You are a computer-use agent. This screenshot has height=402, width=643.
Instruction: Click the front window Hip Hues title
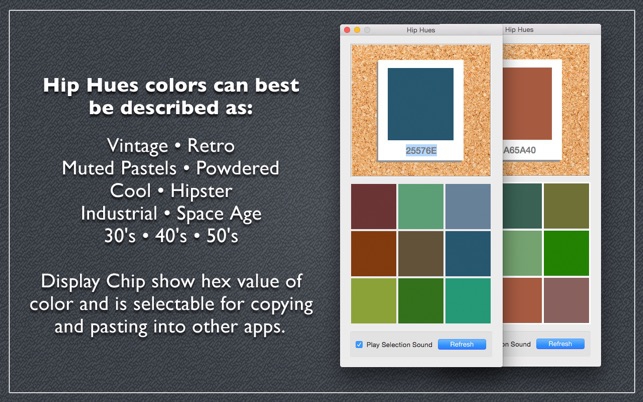[x=421, y=30]
